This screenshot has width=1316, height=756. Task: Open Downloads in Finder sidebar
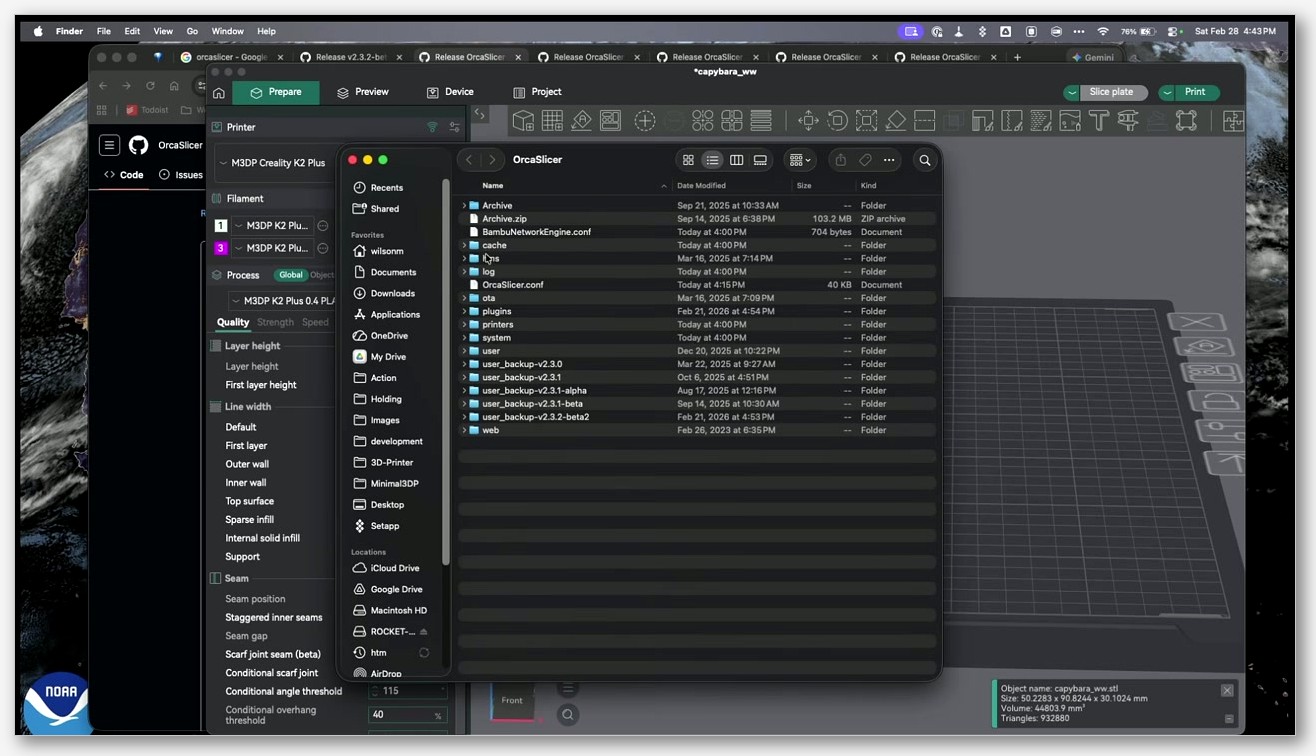(393, 293)
